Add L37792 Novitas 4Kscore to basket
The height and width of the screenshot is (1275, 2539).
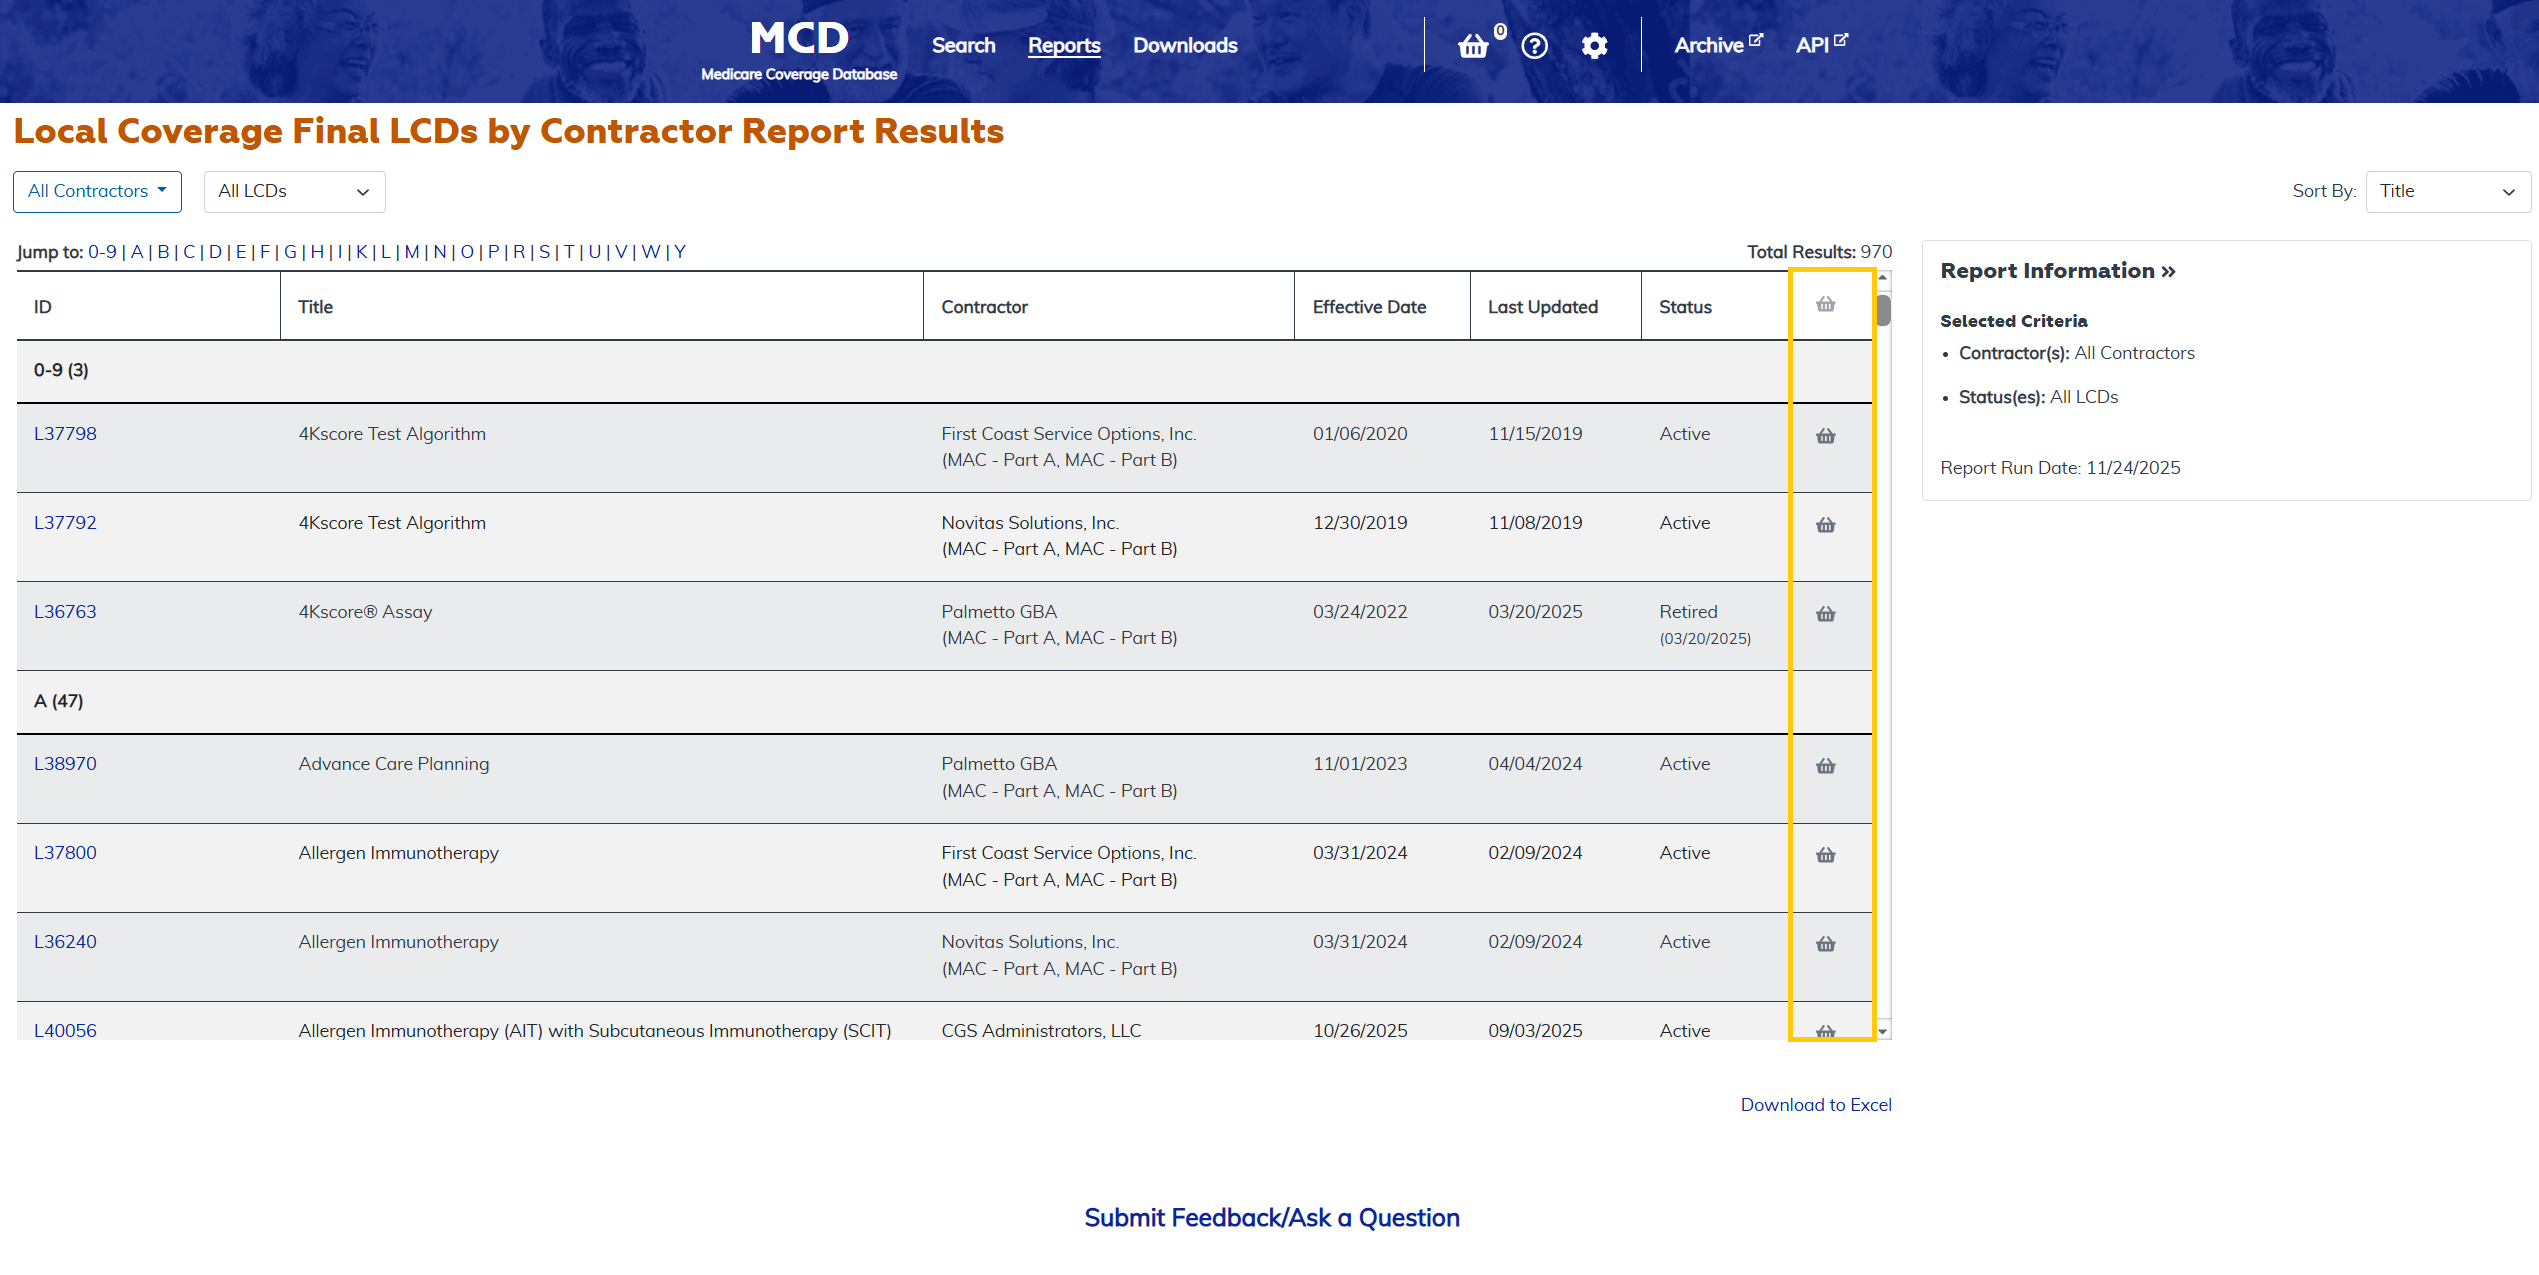coord(1825,525)
